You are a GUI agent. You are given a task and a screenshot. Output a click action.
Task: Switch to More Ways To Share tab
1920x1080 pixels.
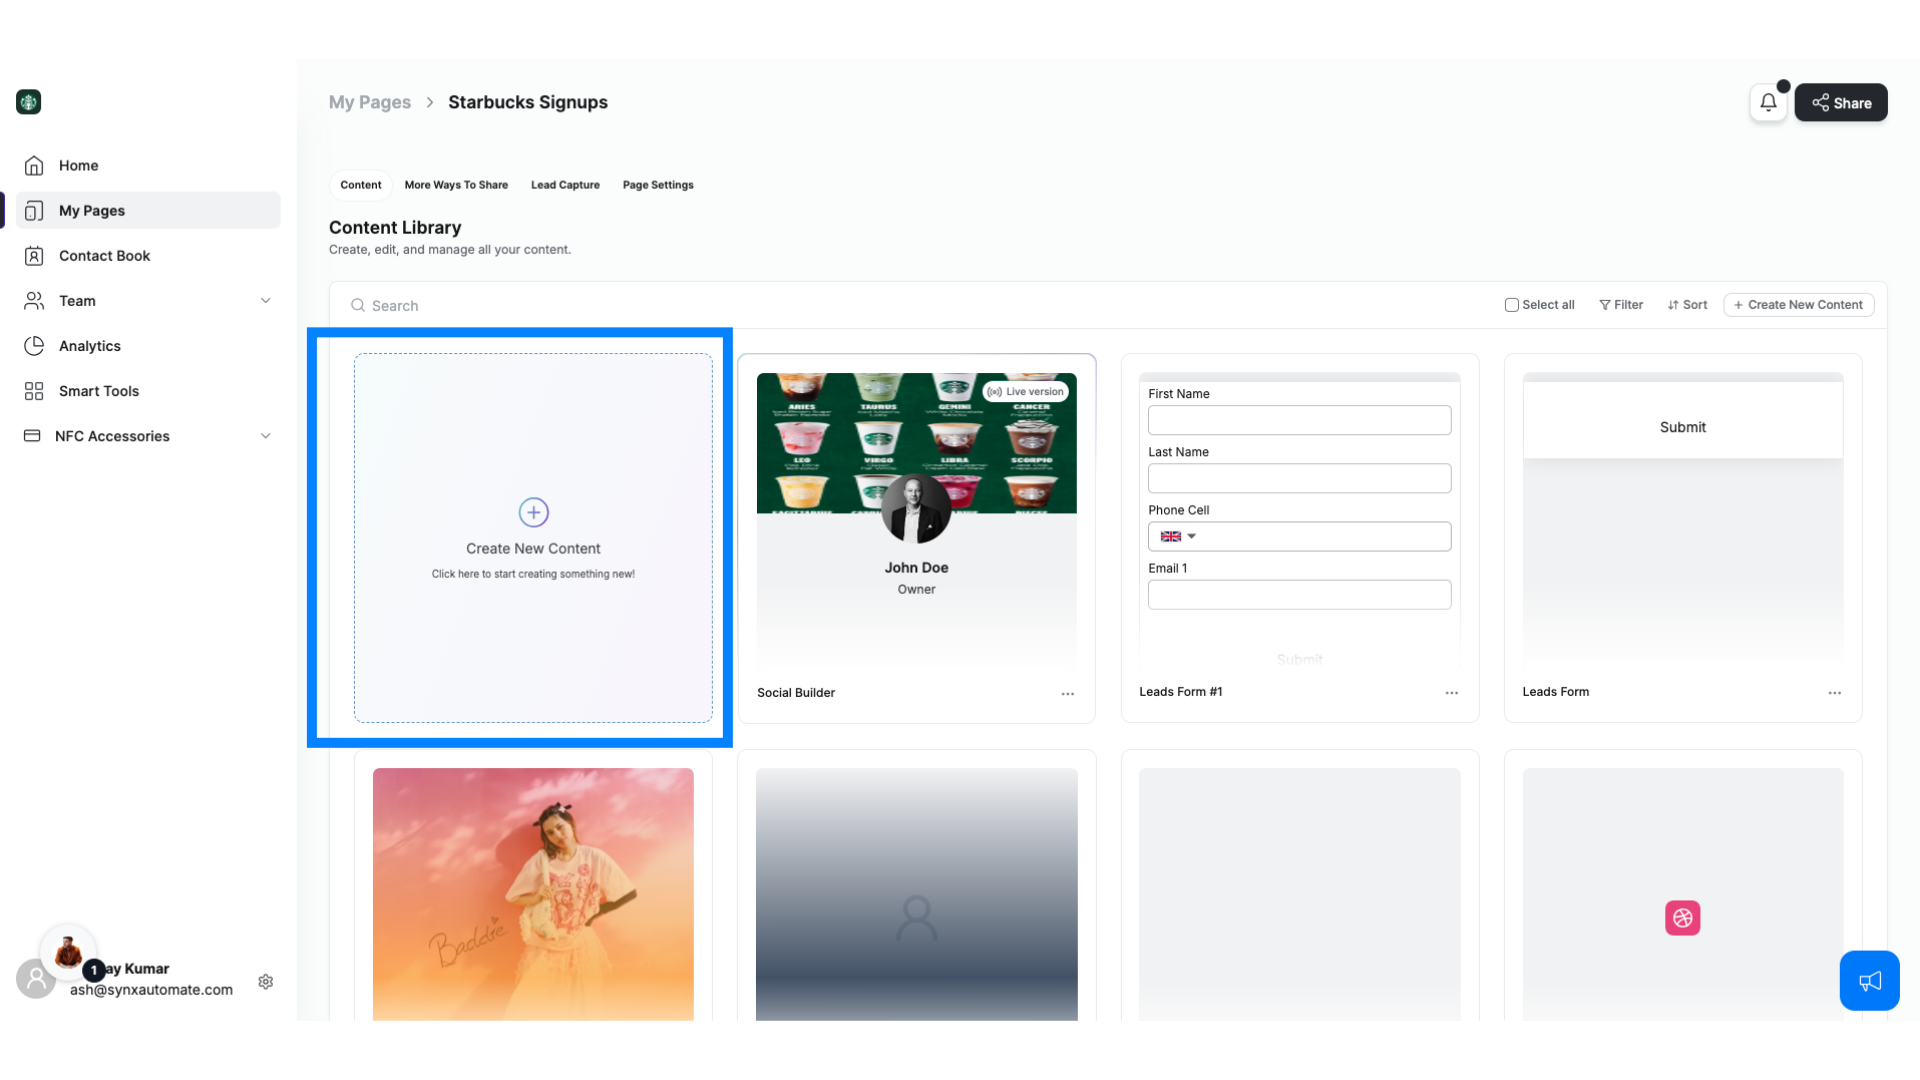coord(456,185)
